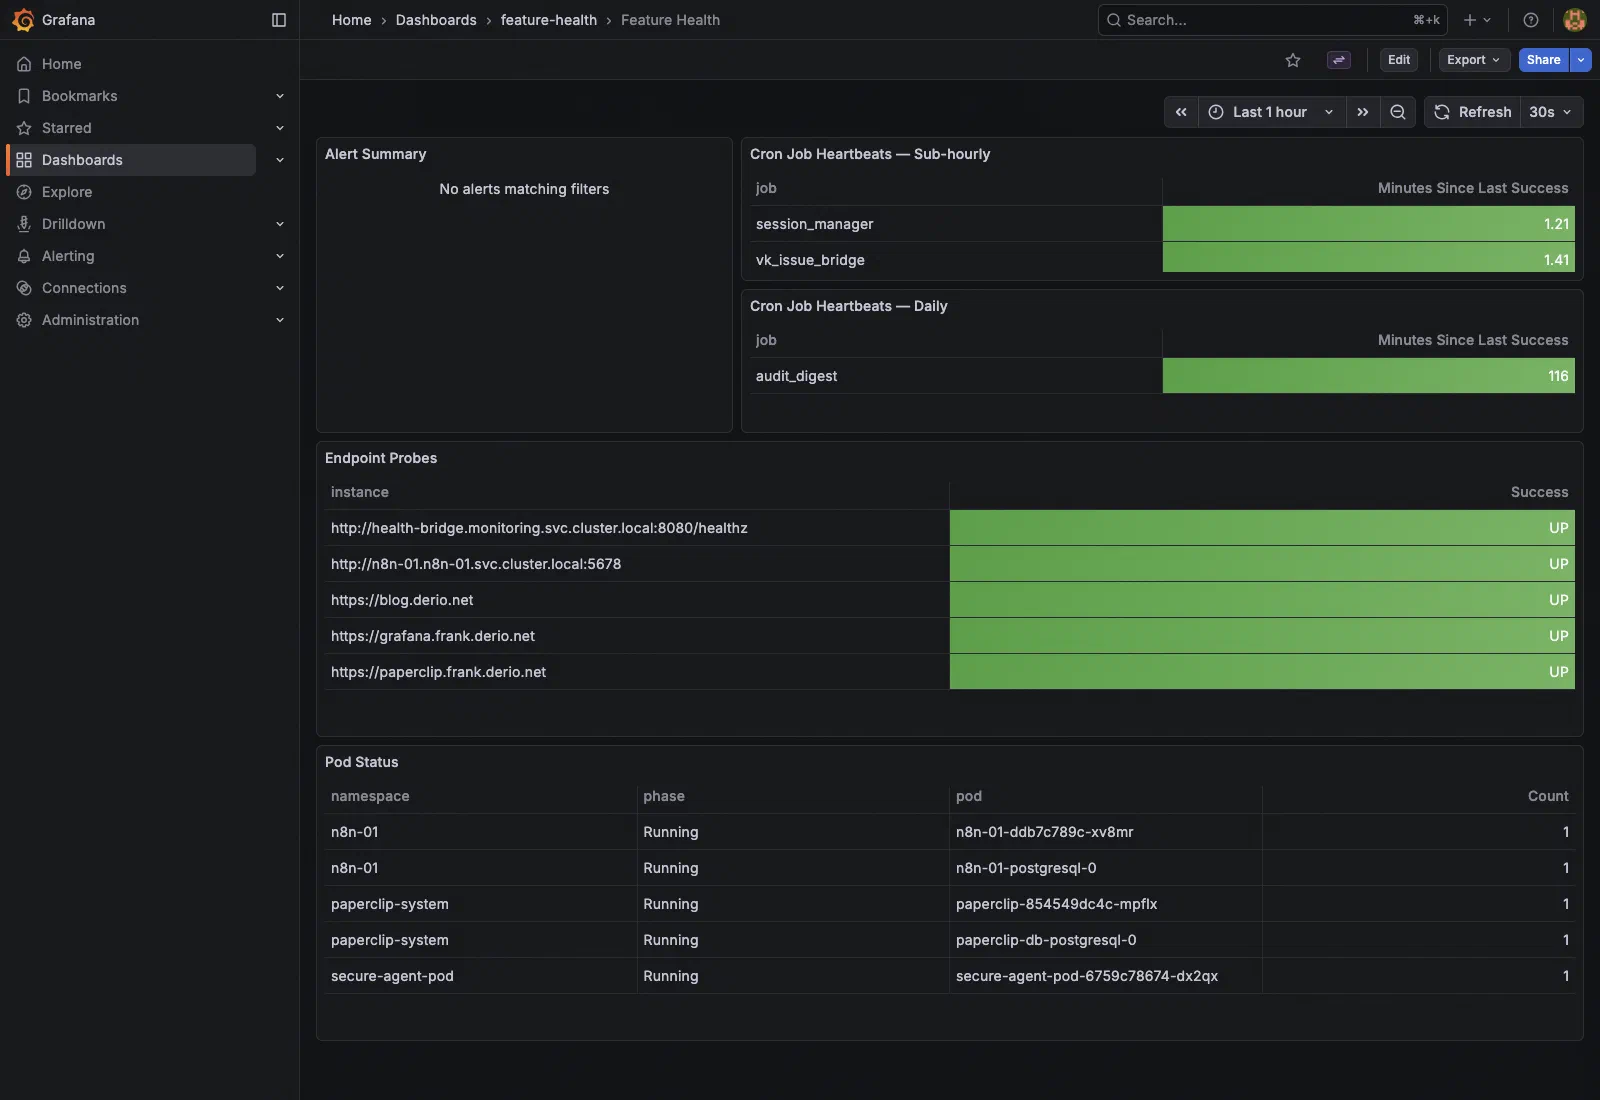Click the purple dashboard switch icon
The image size is (1600, 1100).
(x=1339, y=60)
